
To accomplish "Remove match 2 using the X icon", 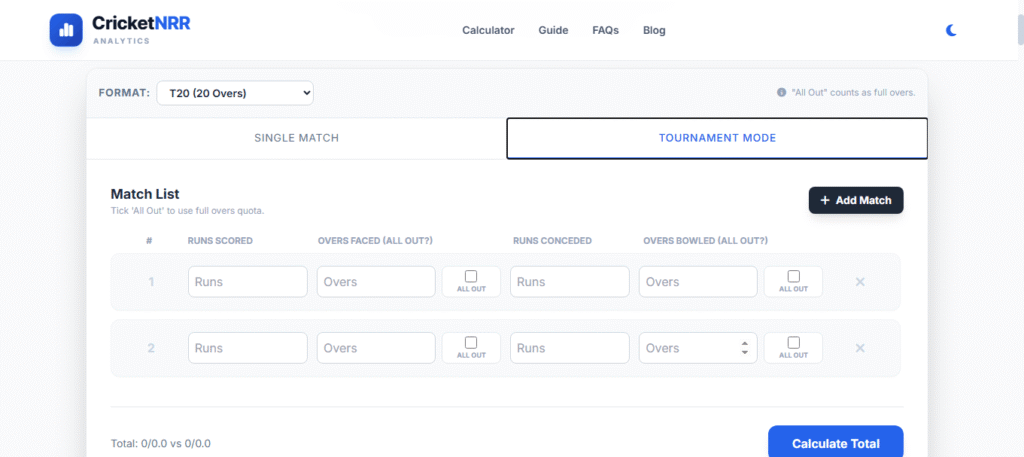I will 859,348.
